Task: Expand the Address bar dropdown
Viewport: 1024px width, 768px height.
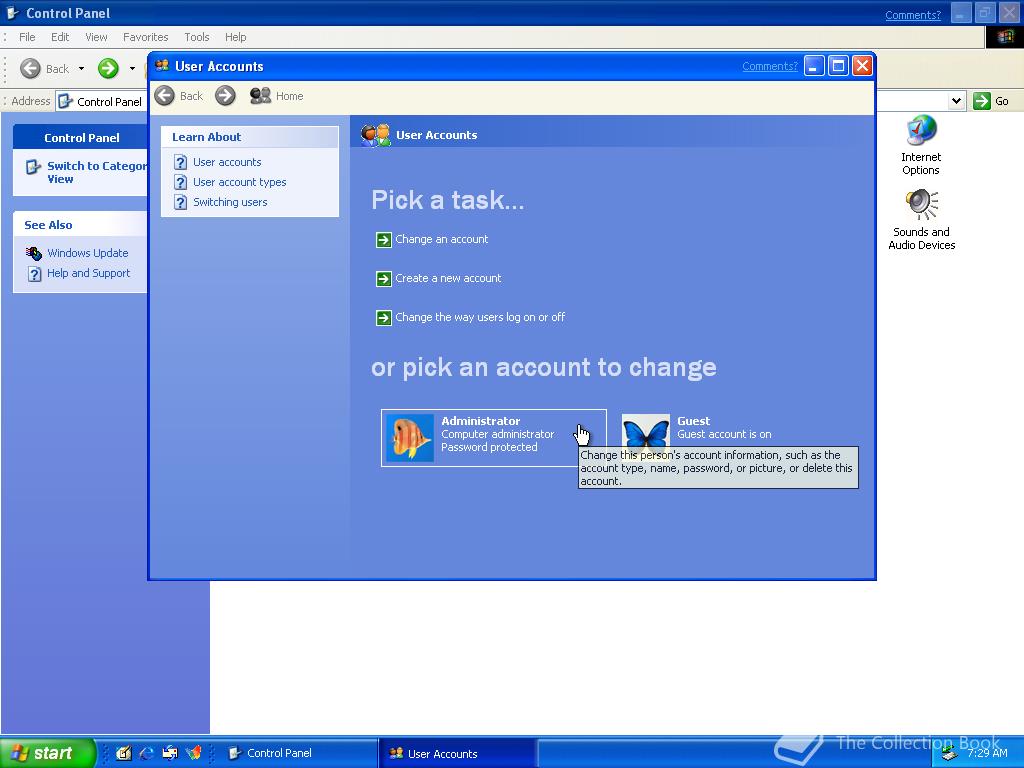Action: click(x=957, y=101)
